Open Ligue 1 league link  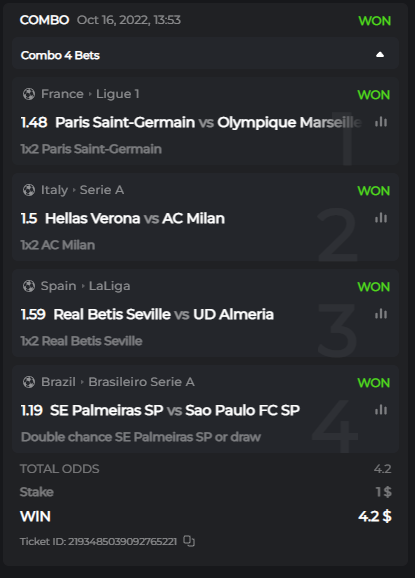(x=118, y=94)
